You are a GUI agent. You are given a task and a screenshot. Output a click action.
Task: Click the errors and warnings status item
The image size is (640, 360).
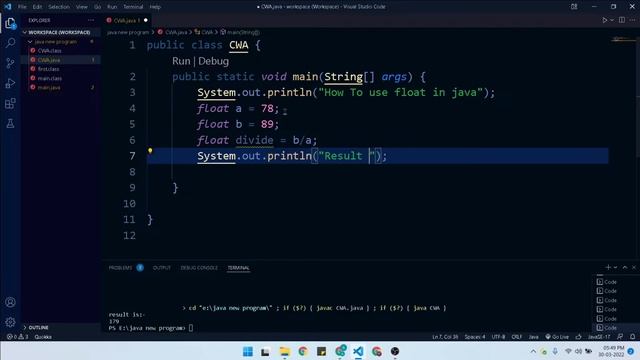pyautogui.click(x=18, y=337)
